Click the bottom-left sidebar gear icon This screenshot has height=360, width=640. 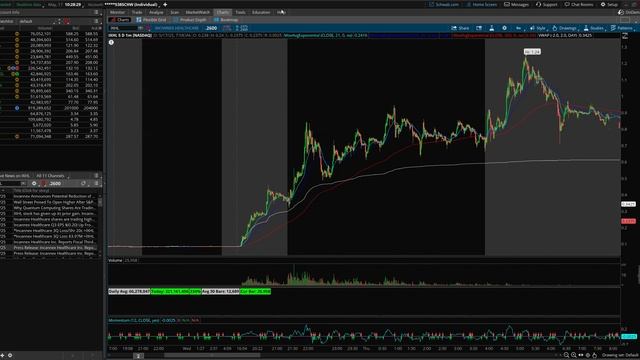click(10, 356)
